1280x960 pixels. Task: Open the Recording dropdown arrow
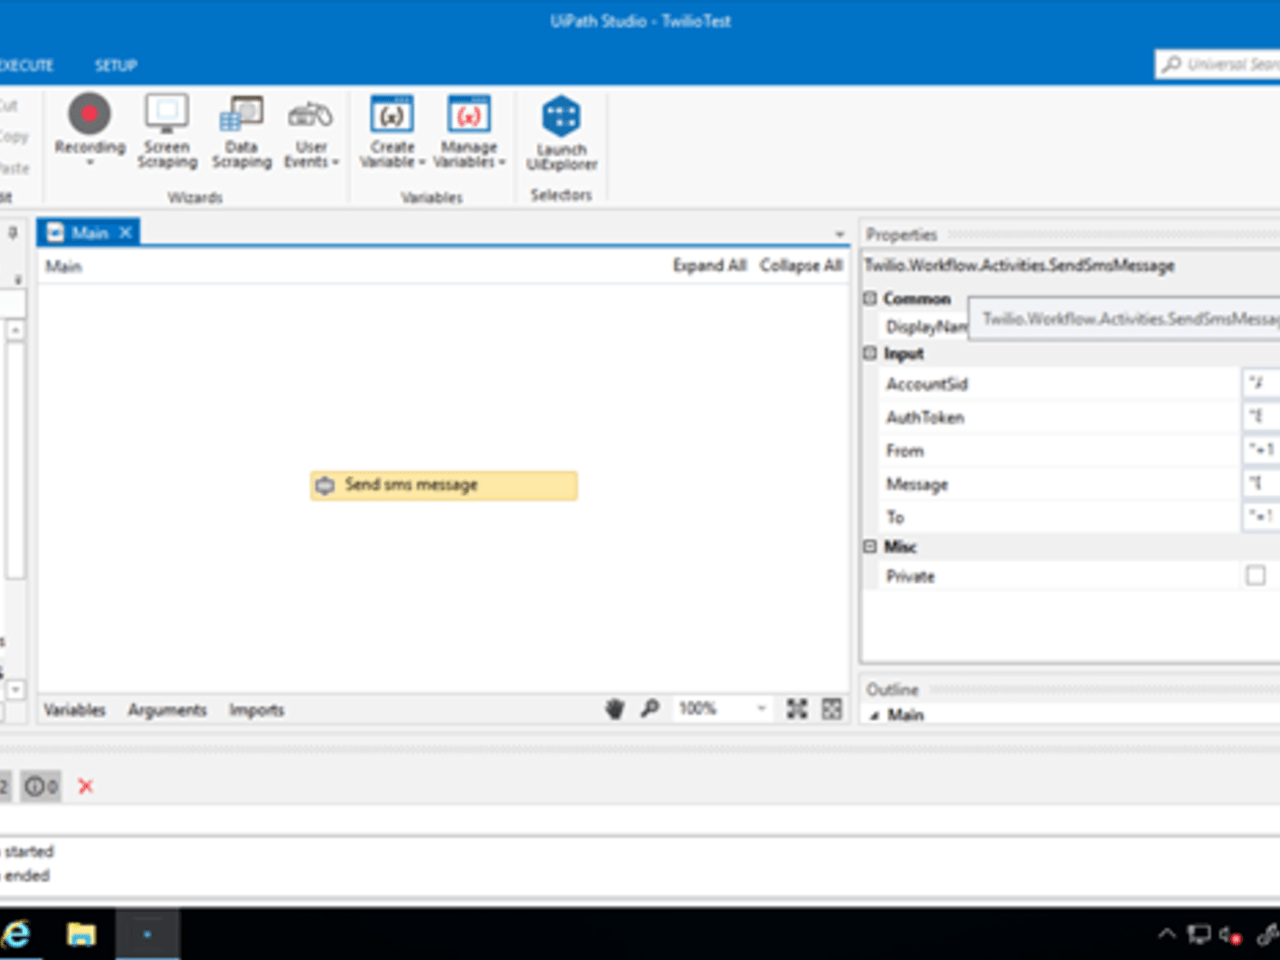pos(90,162)
